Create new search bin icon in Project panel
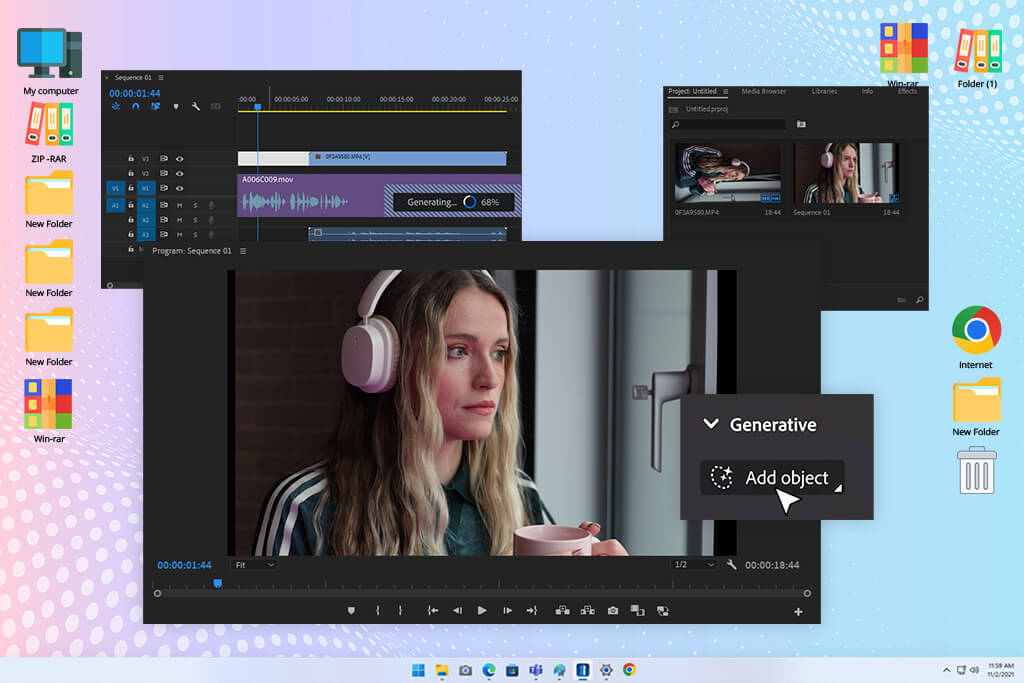The image size is (1024, 683). click(x=801, y=124)
